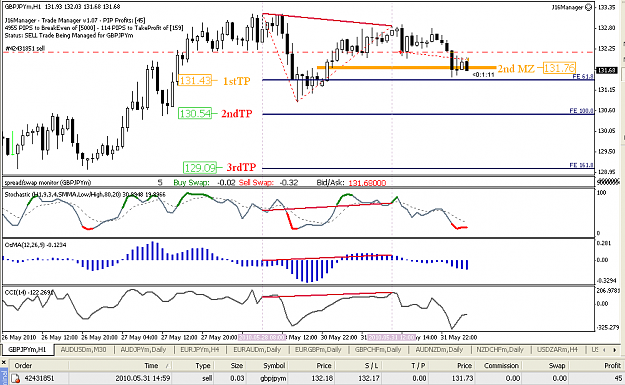Viewport: 625px width, 385px height.
Task: Click the 129.09 3rdTP price label
Action: 200,167
